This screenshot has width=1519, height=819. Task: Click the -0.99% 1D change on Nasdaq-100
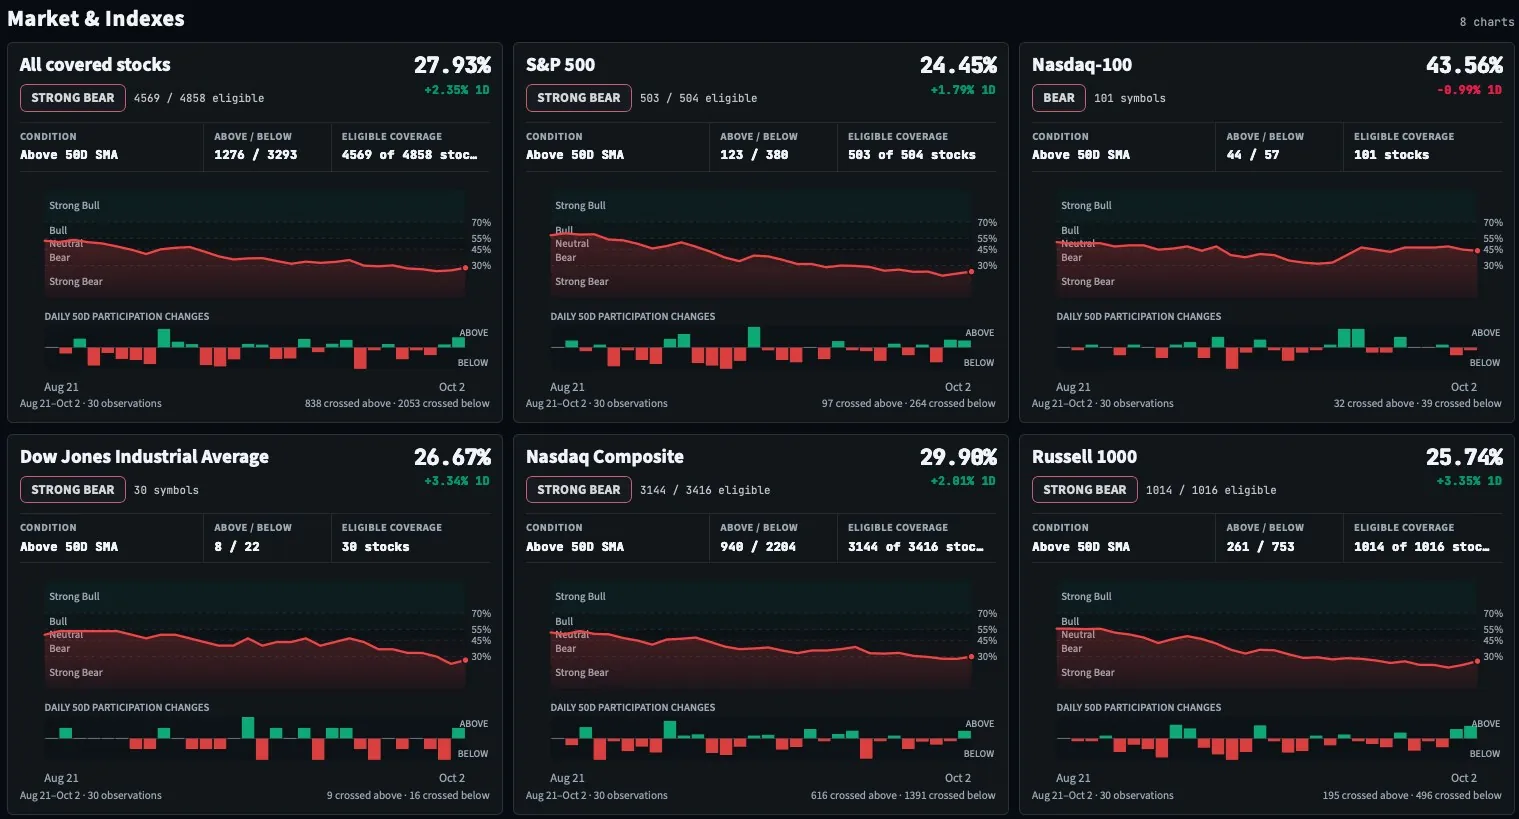point(1469,90)
